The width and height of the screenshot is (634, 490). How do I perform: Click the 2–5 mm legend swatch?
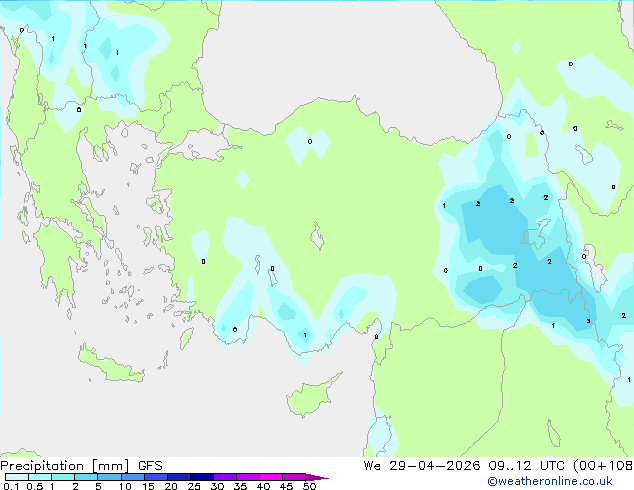point(86,477)
